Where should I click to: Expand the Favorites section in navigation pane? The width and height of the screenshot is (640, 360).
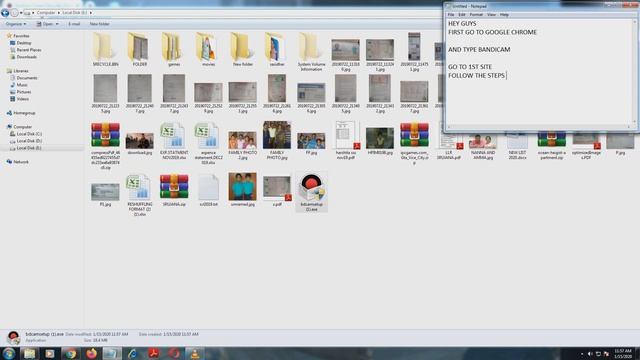pyautogui.click(x=21, y=36)
